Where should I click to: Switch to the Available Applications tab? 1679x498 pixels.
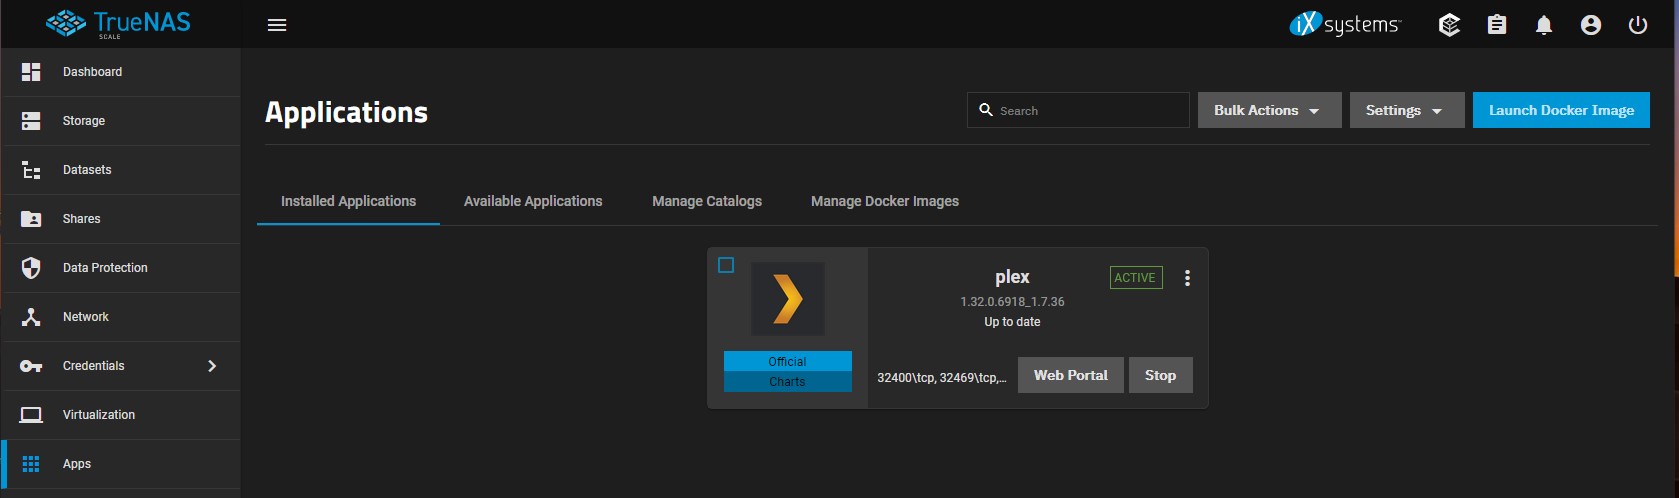[532, 201]
